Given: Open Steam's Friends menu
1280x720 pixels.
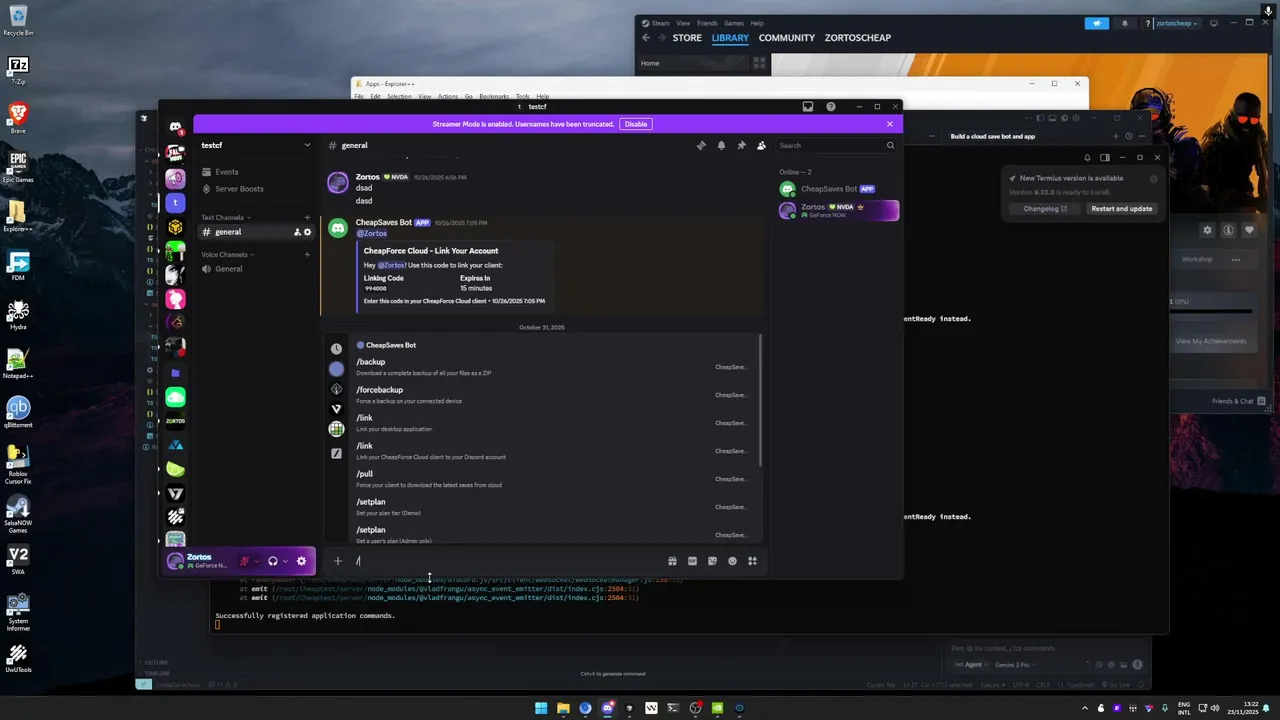Looking at the screenshot, I should (707, 23).
